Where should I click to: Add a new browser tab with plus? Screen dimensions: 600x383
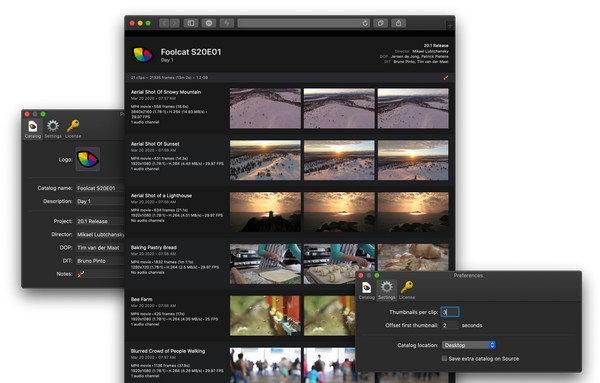click(450, 26)
